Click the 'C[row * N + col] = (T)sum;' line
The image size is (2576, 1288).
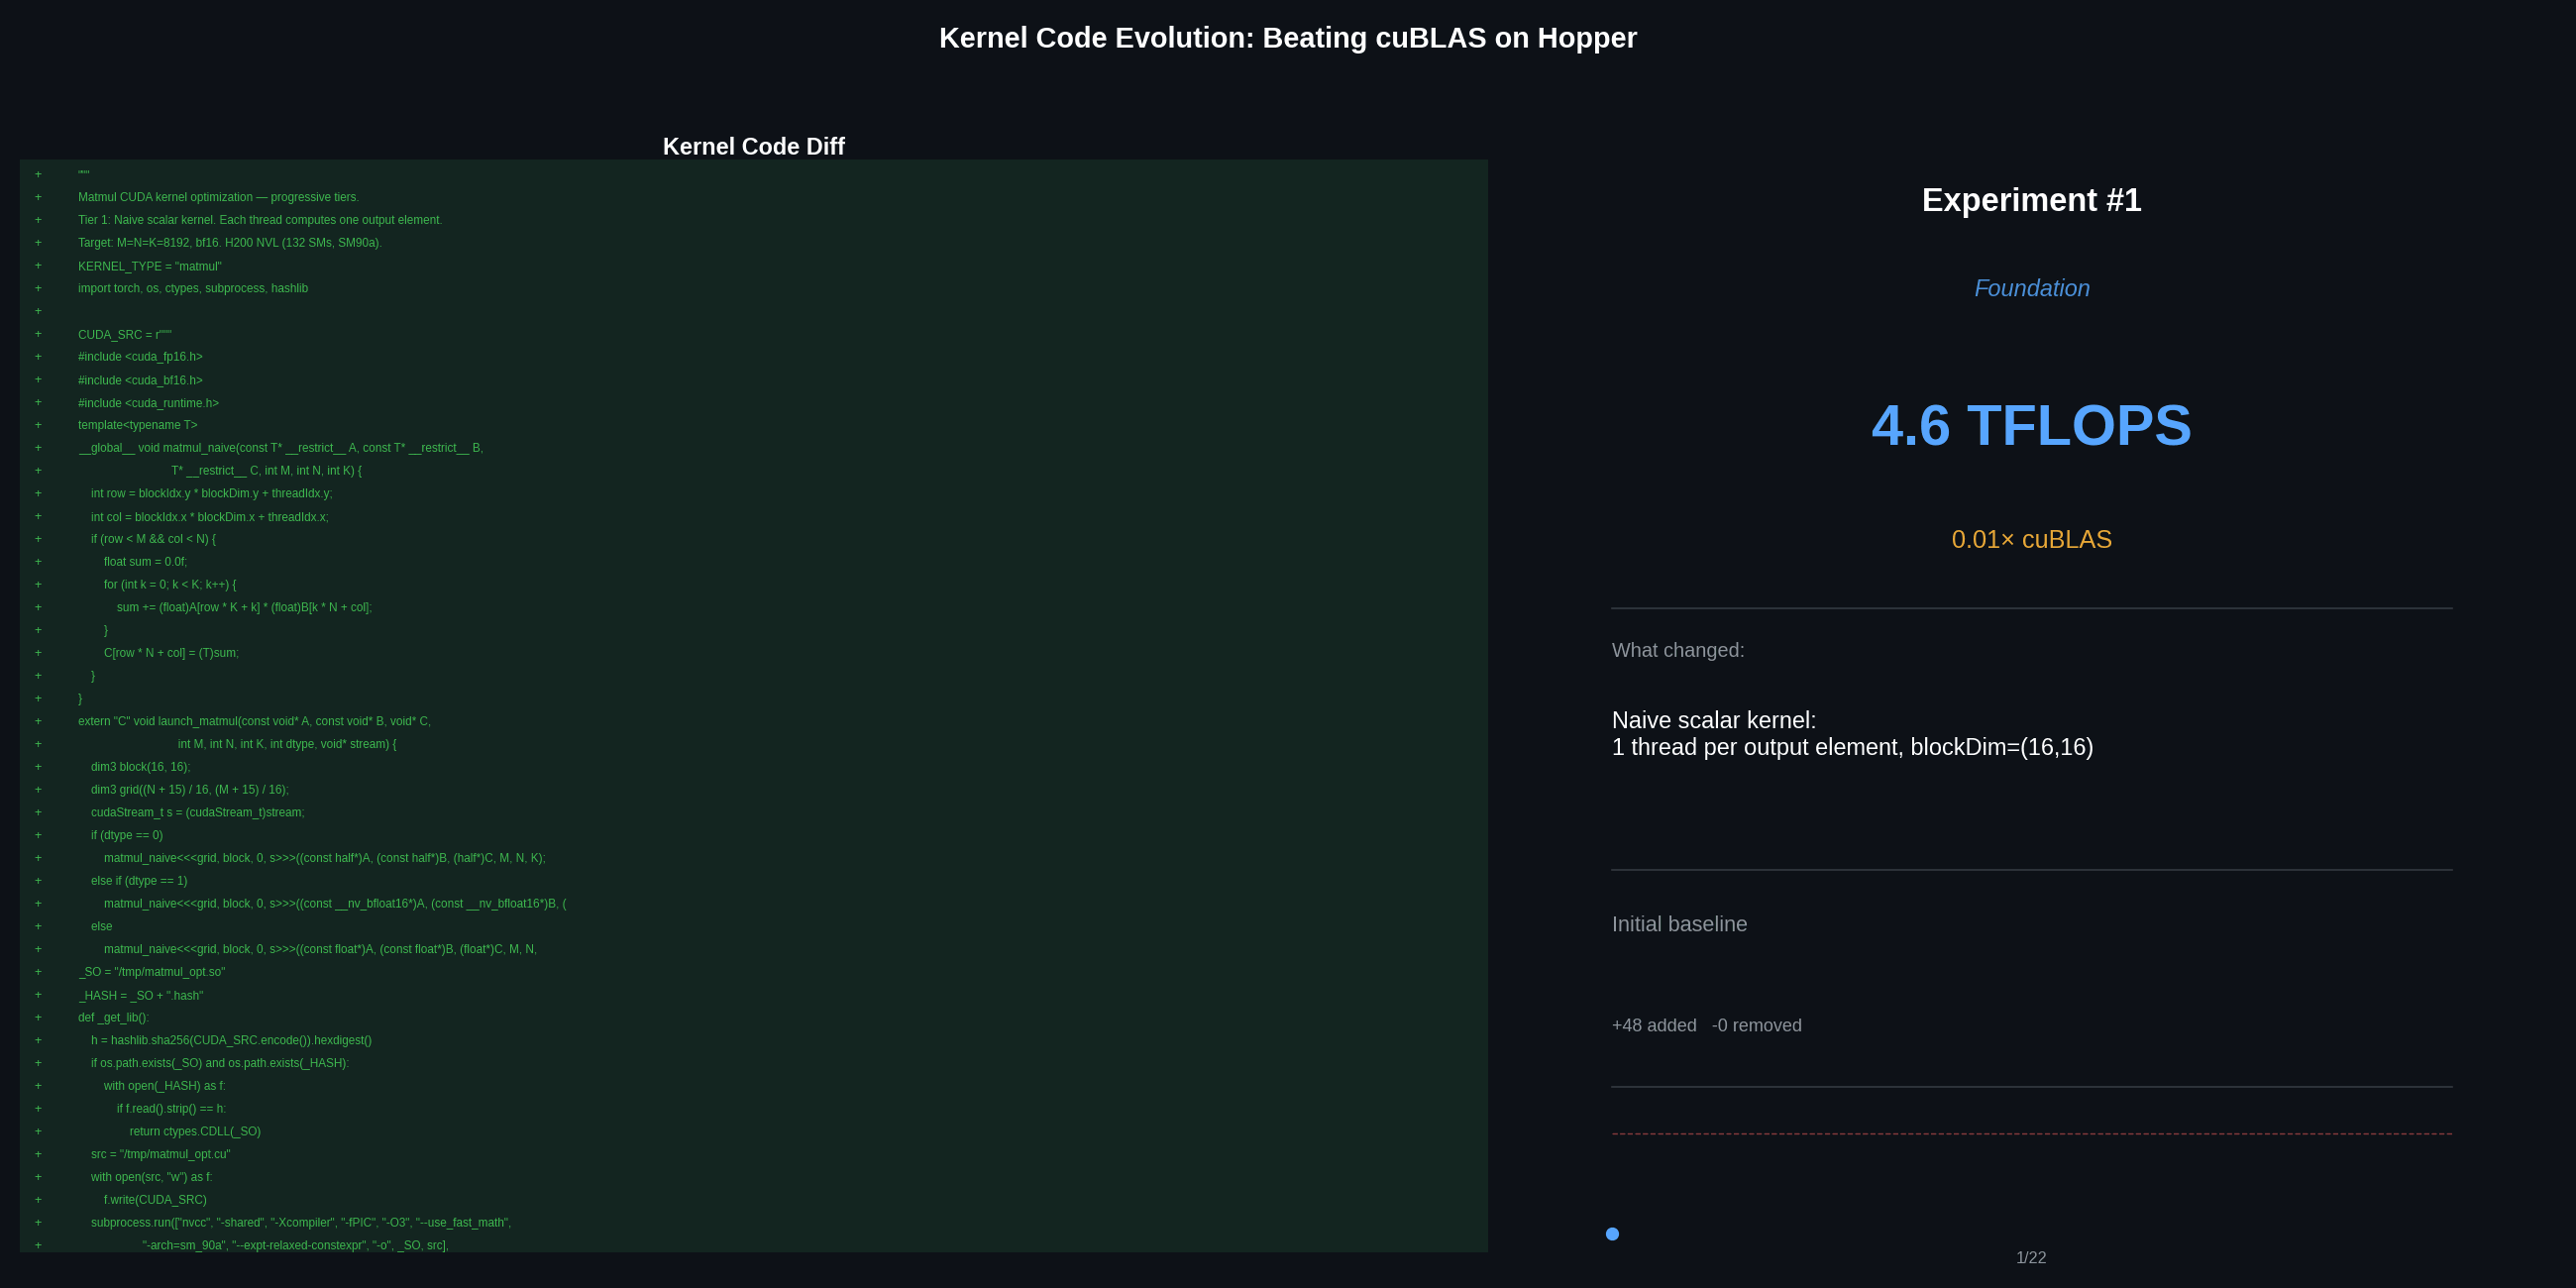pos(171,653)
